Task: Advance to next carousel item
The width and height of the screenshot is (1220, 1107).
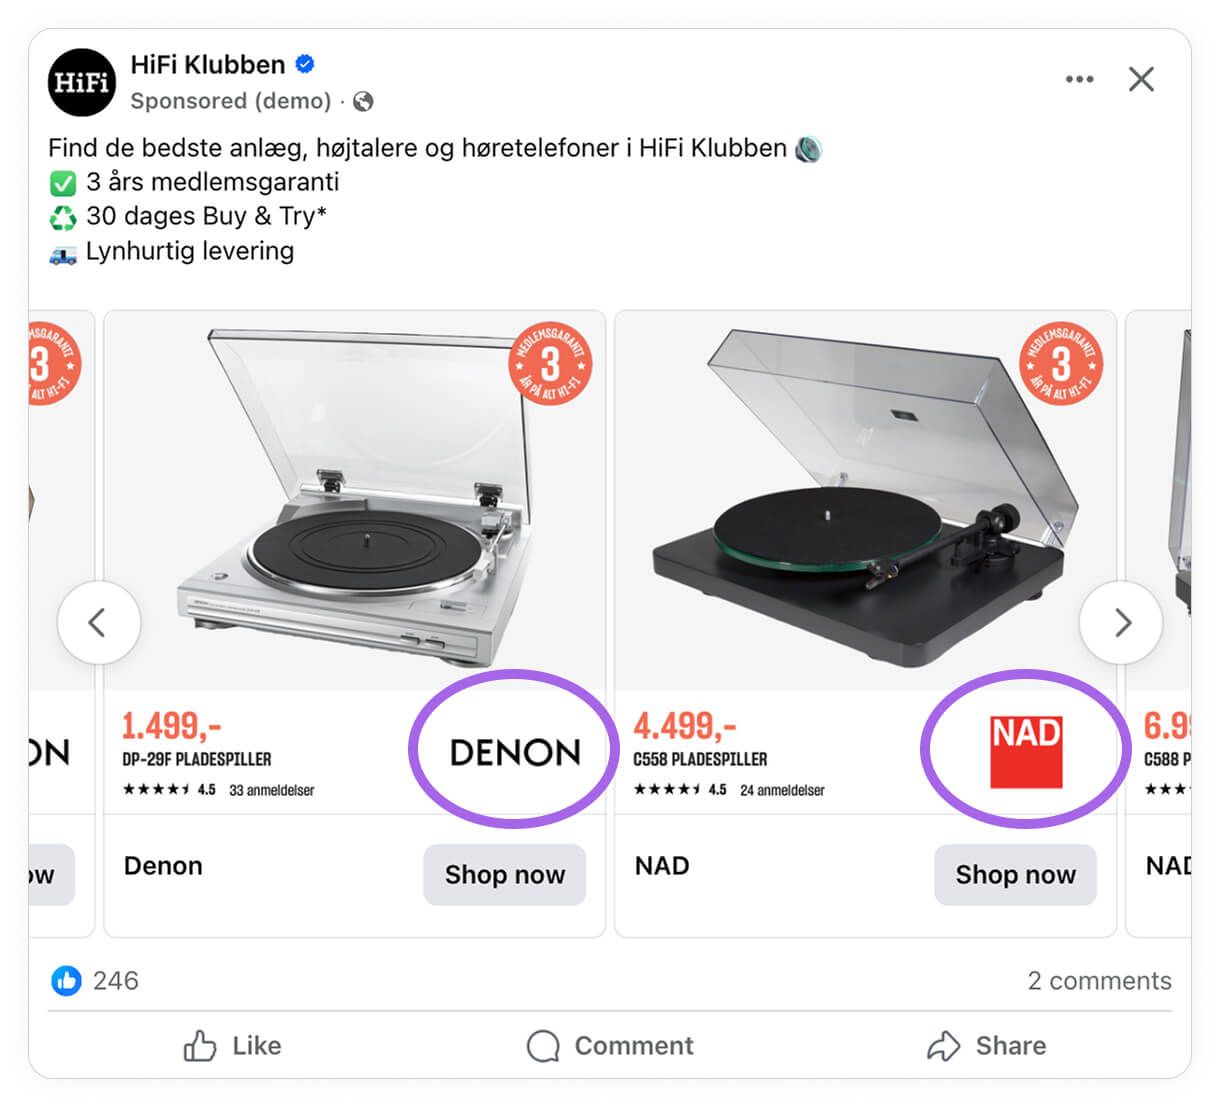Action: 1121,623
